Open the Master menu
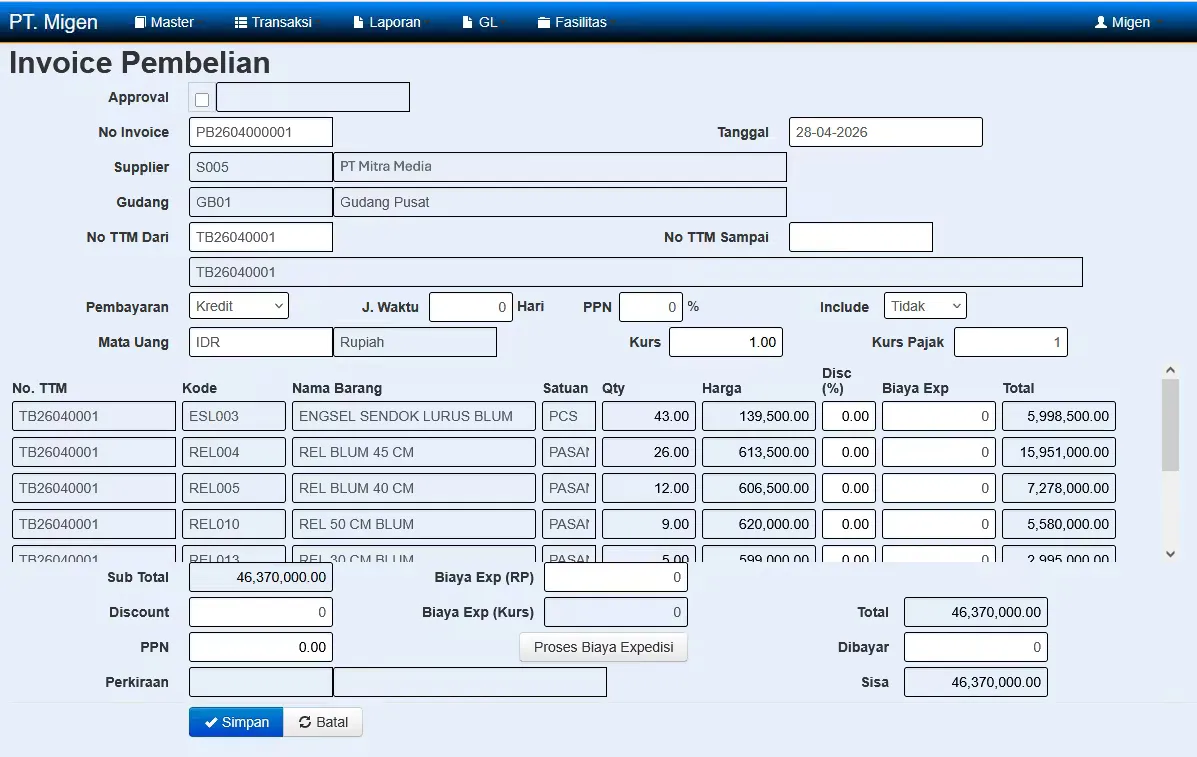 pos(164,22)
